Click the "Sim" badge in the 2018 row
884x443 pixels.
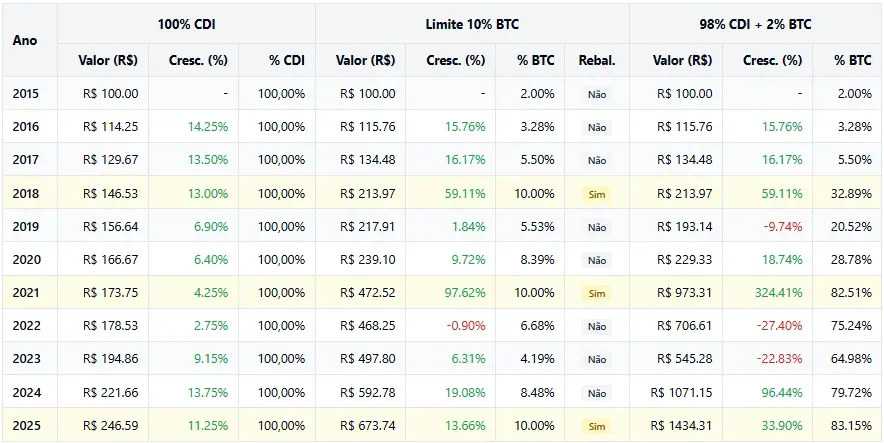pos(596,194)
